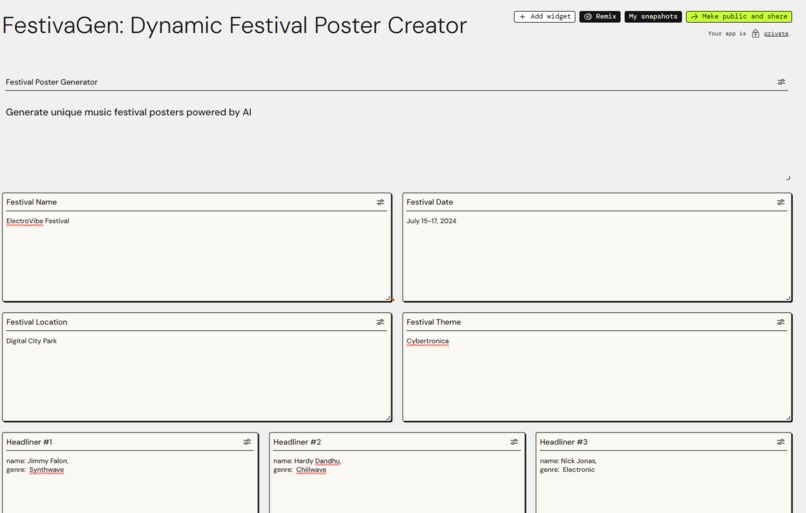The width and height of the screenshot is (806, 513).
Task: Open settings icon of Festival Location widget
Action: point(380,322)
